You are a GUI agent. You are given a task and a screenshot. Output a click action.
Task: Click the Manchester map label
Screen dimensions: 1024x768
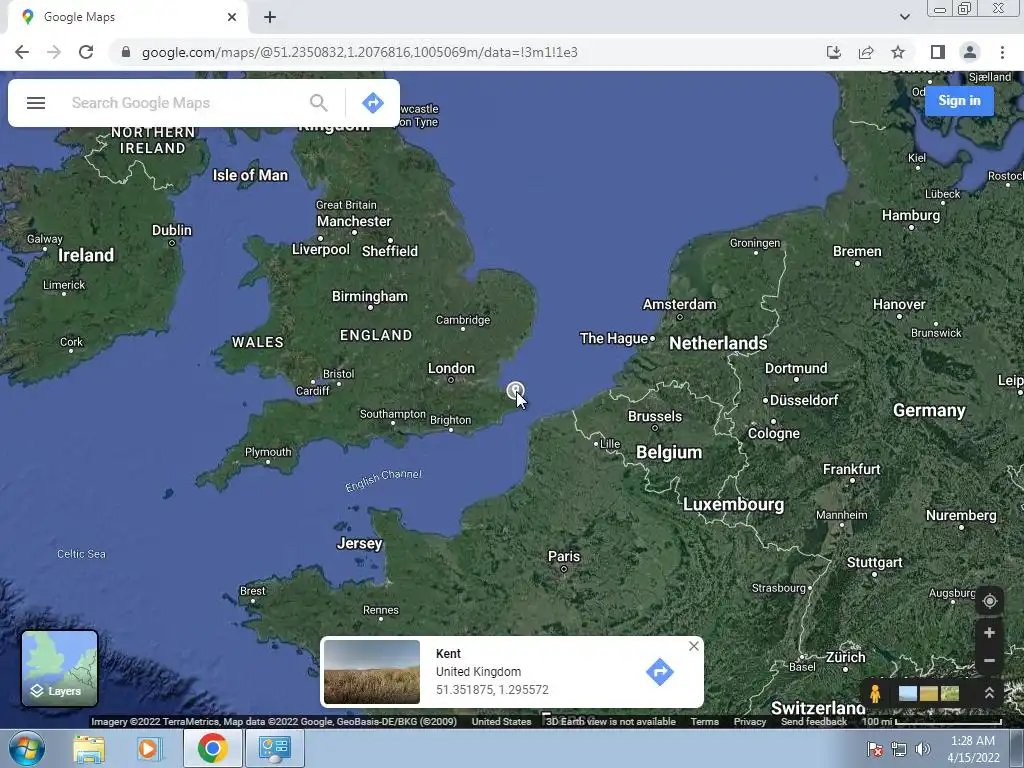[x=354, y=221]
